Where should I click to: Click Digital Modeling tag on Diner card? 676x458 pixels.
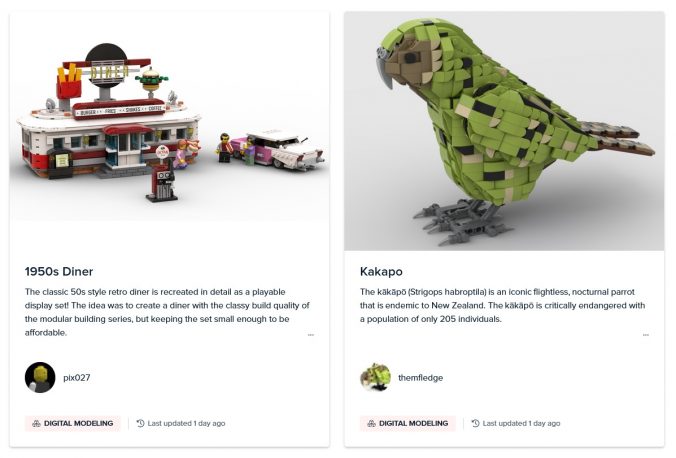coord(73,423)
